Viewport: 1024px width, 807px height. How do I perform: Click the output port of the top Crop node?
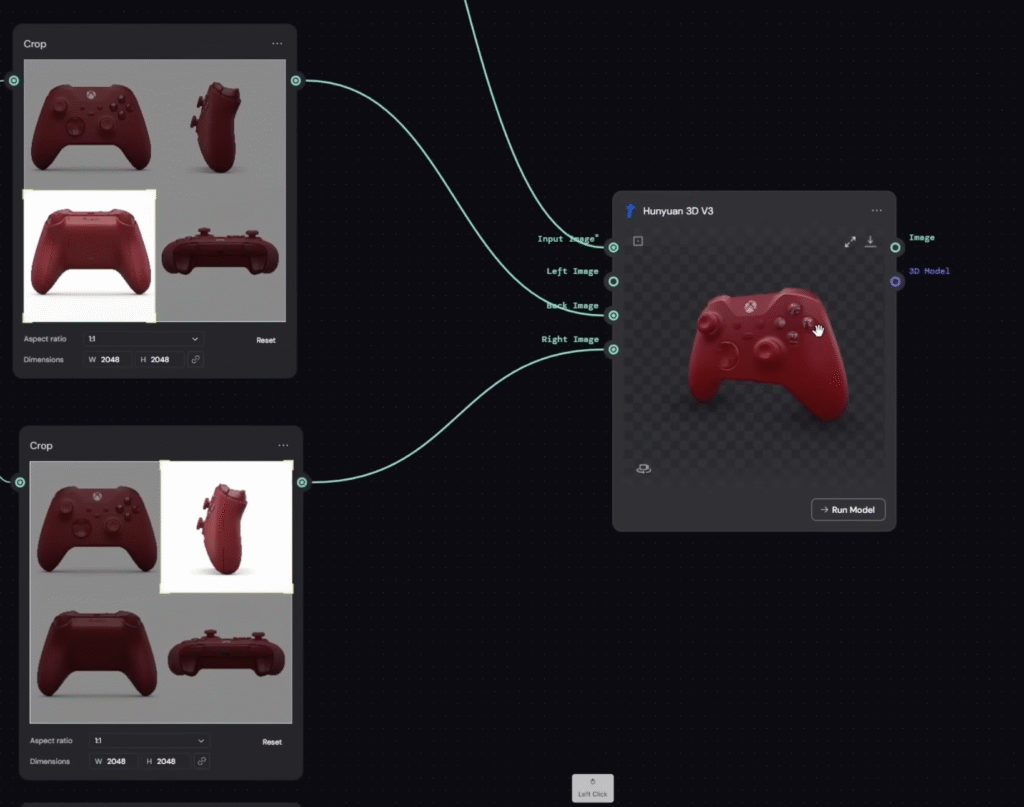[x=296, y=81]
